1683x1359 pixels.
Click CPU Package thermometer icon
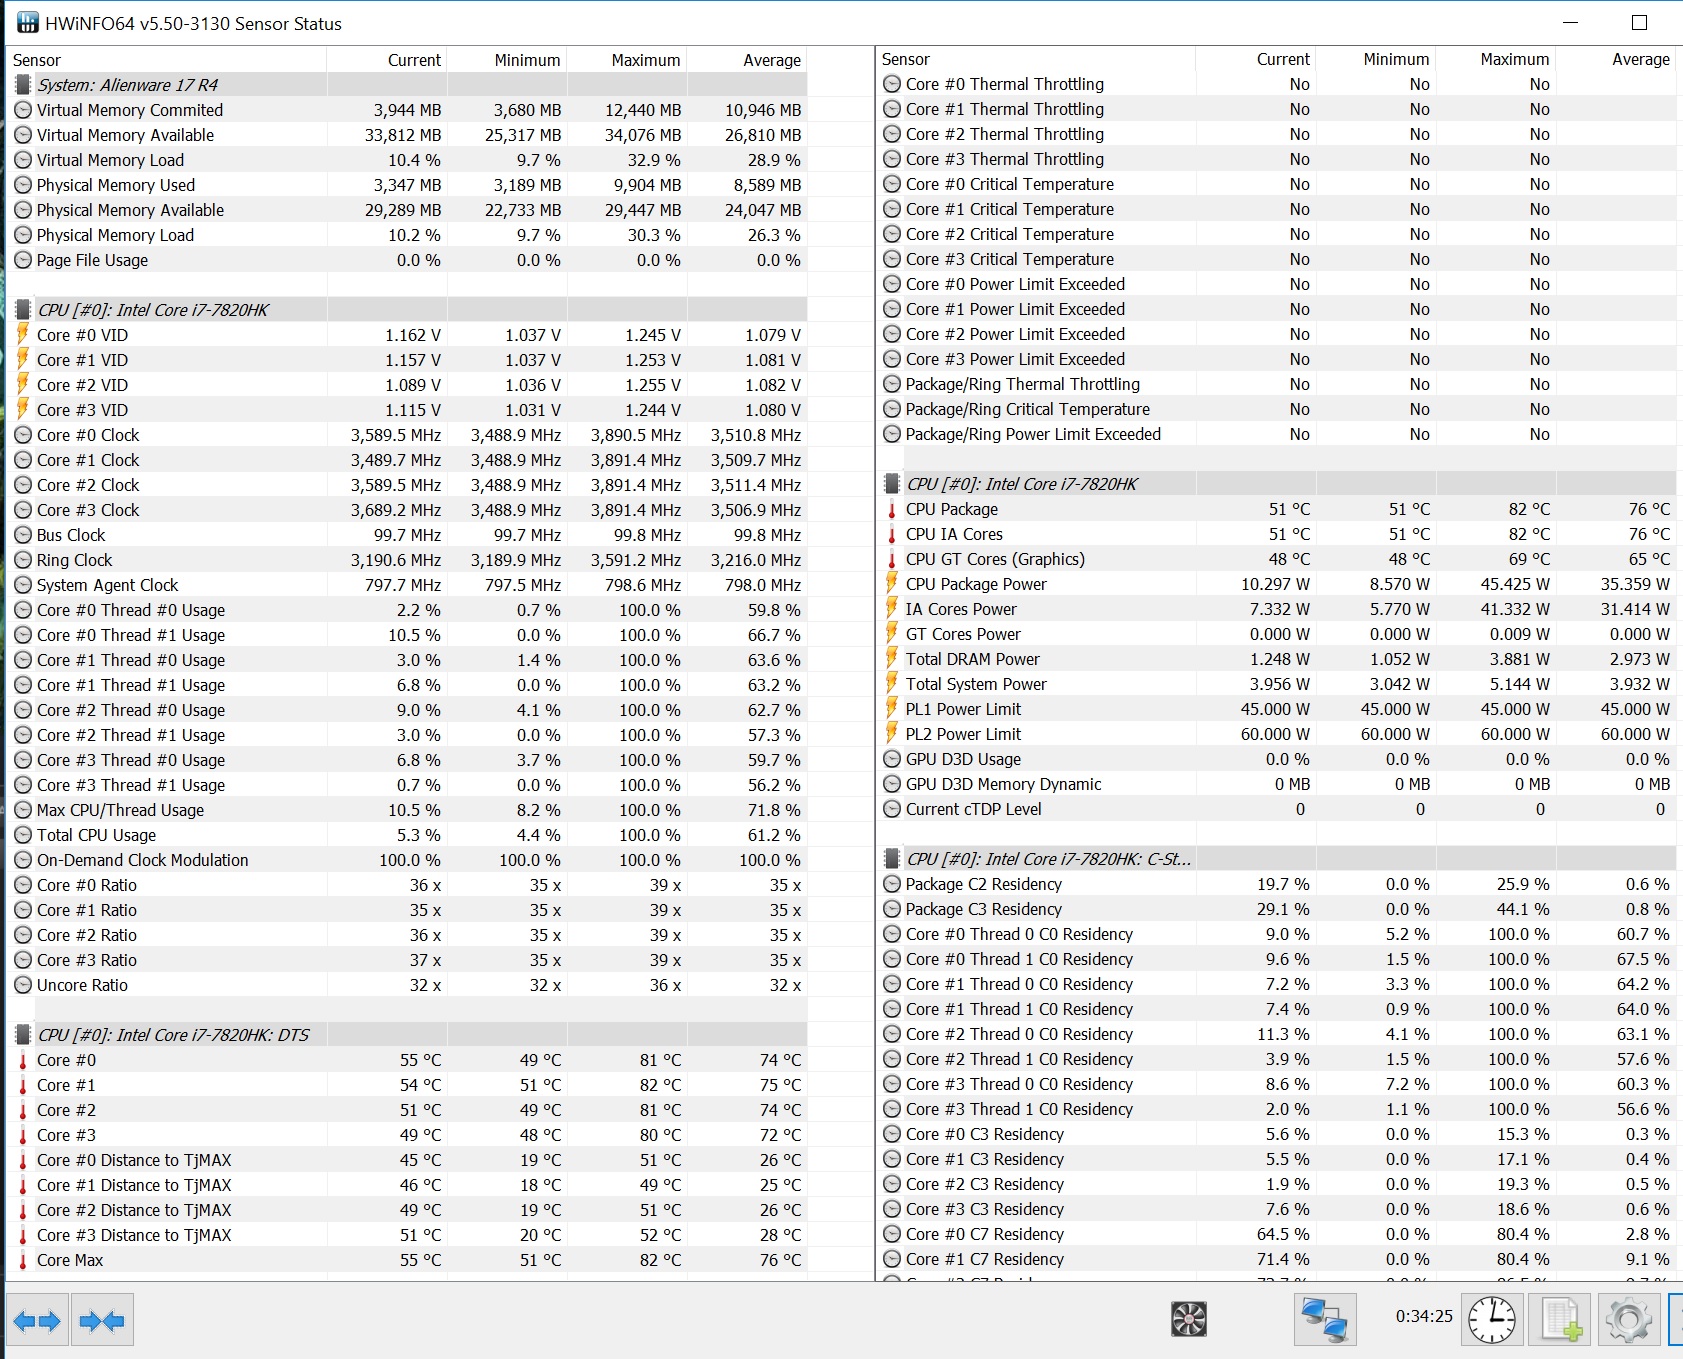coord(892,509)
